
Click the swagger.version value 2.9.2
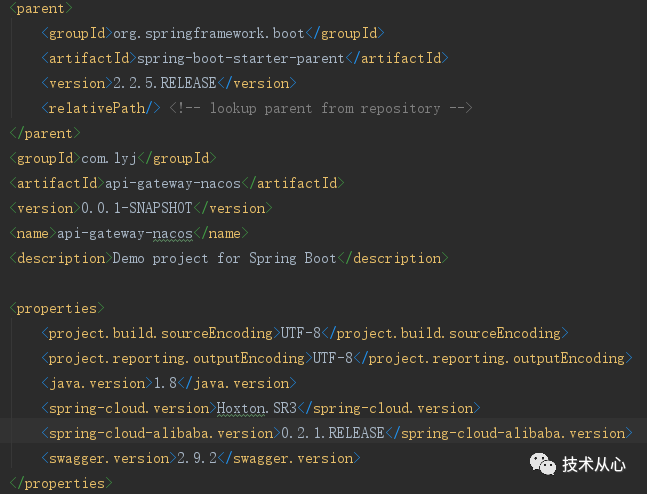point(198,458)
